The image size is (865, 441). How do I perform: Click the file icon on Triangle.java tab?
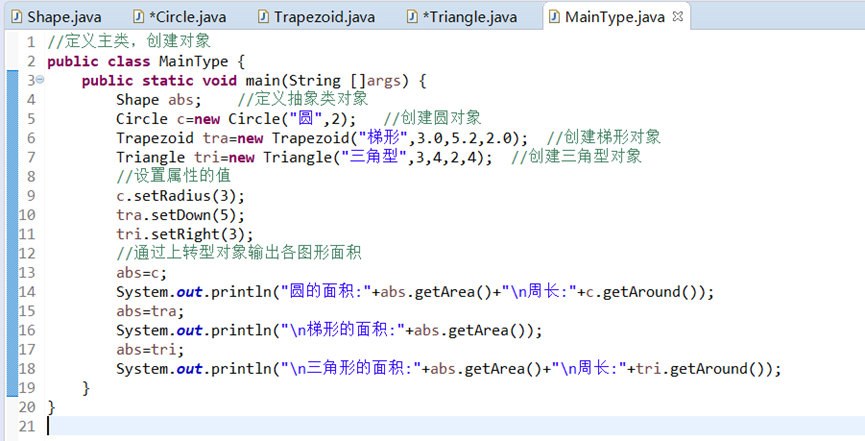point(412,17)
